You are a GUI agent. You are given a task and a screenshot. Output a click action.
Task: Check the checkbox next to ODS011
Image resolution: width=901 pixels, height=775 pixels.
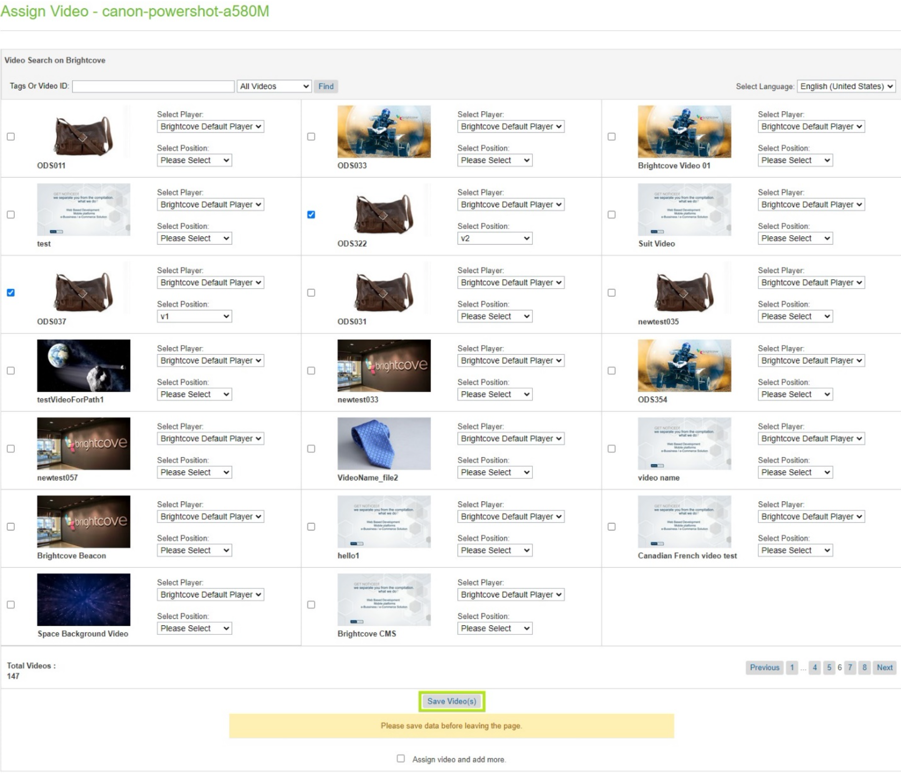click(x=10, y=136)
